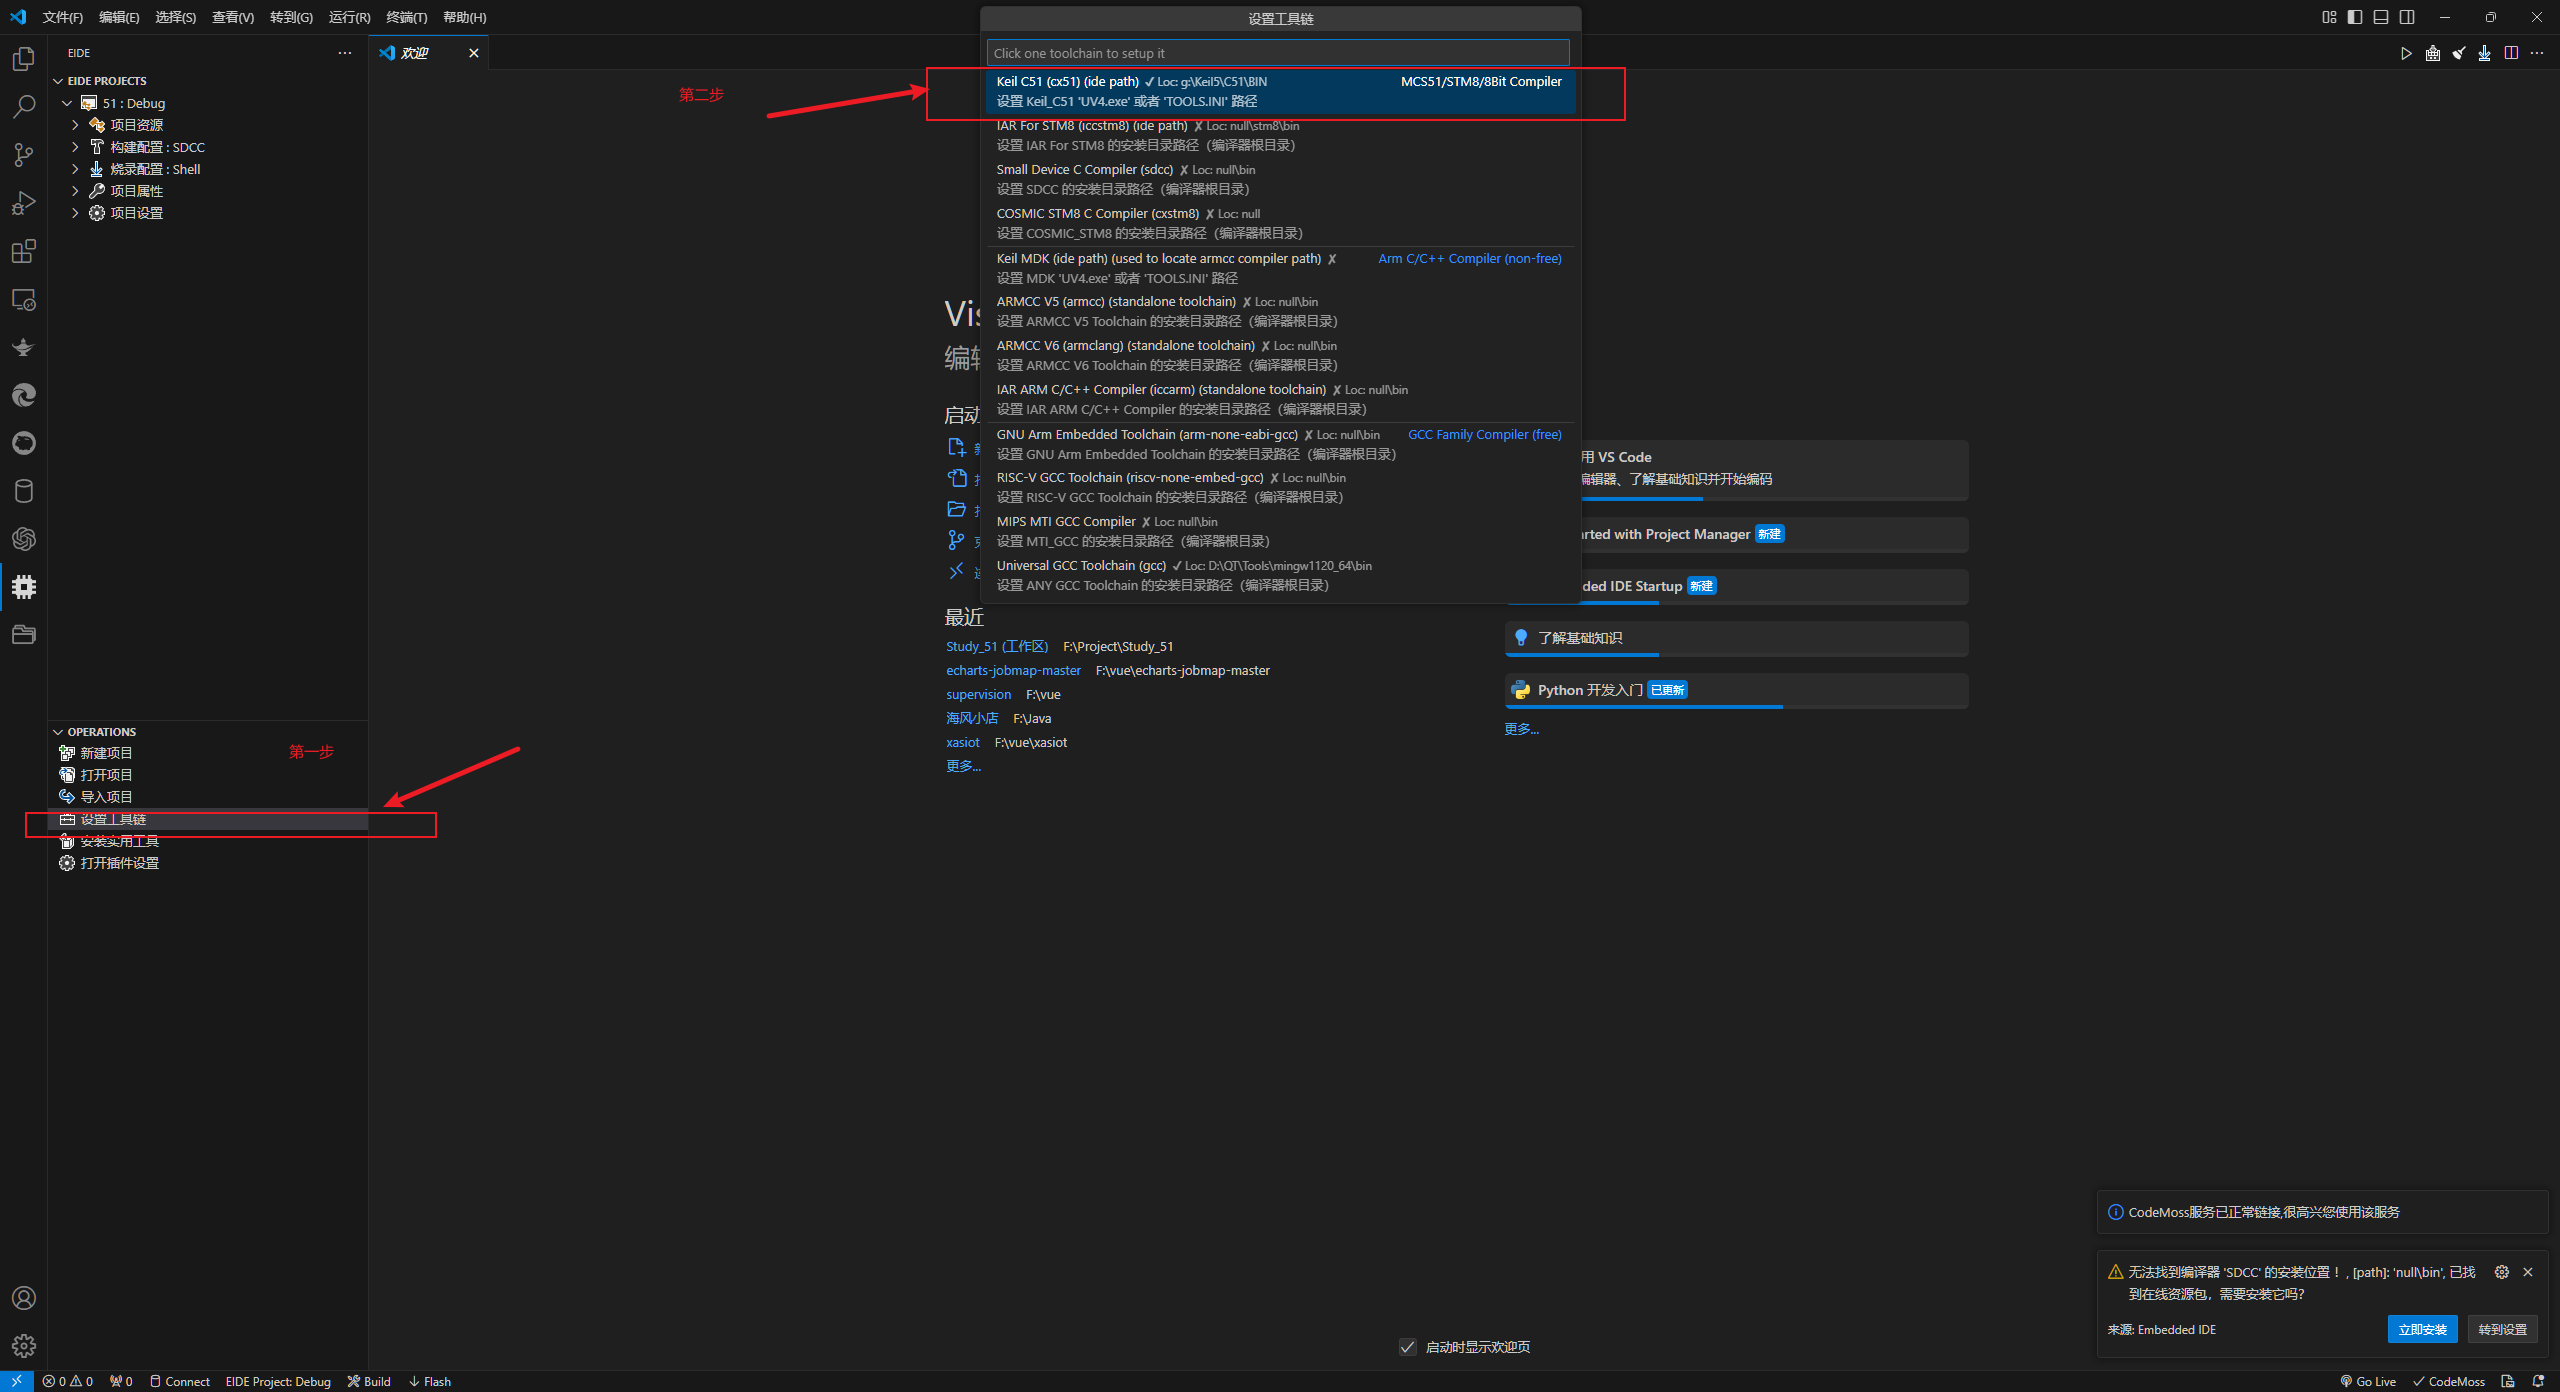Show errors and warnings count panel
This screenshot has width=2560, height=1392.
(x=68, y=1381)
